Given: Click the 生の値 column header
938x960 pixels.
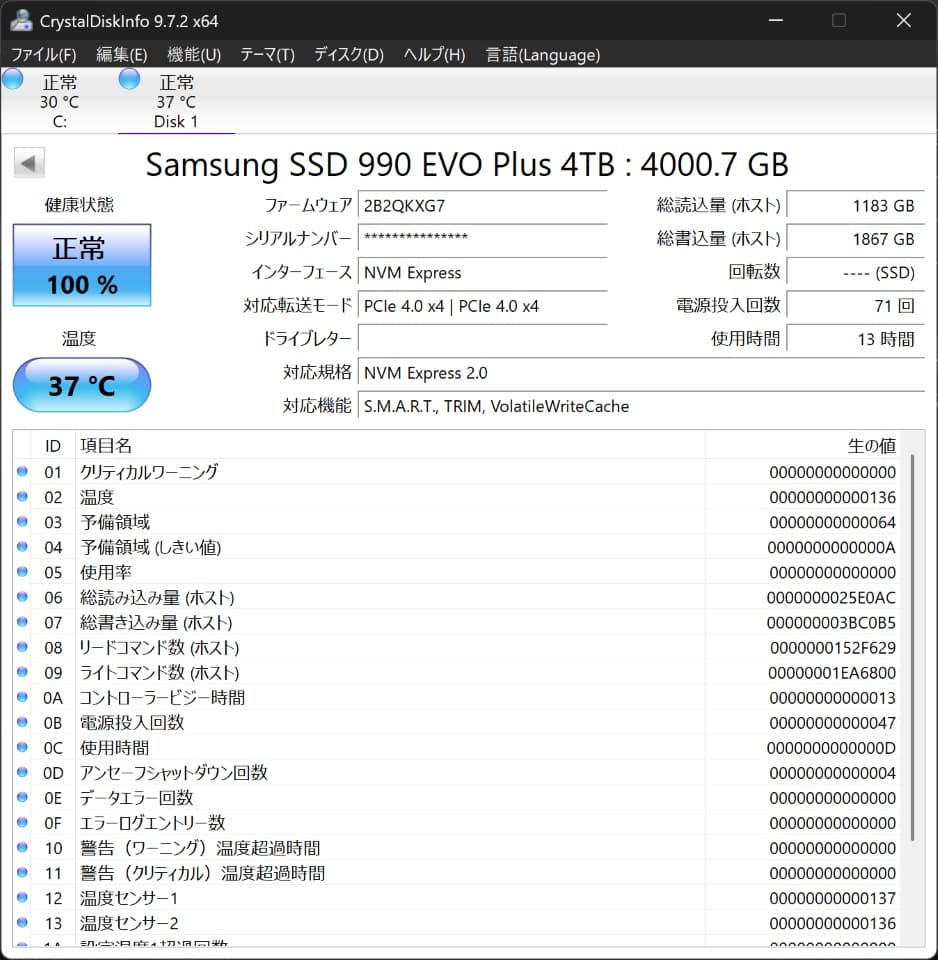Looking at the screenshot, I should pyautogui.click(x=871, y=445).
